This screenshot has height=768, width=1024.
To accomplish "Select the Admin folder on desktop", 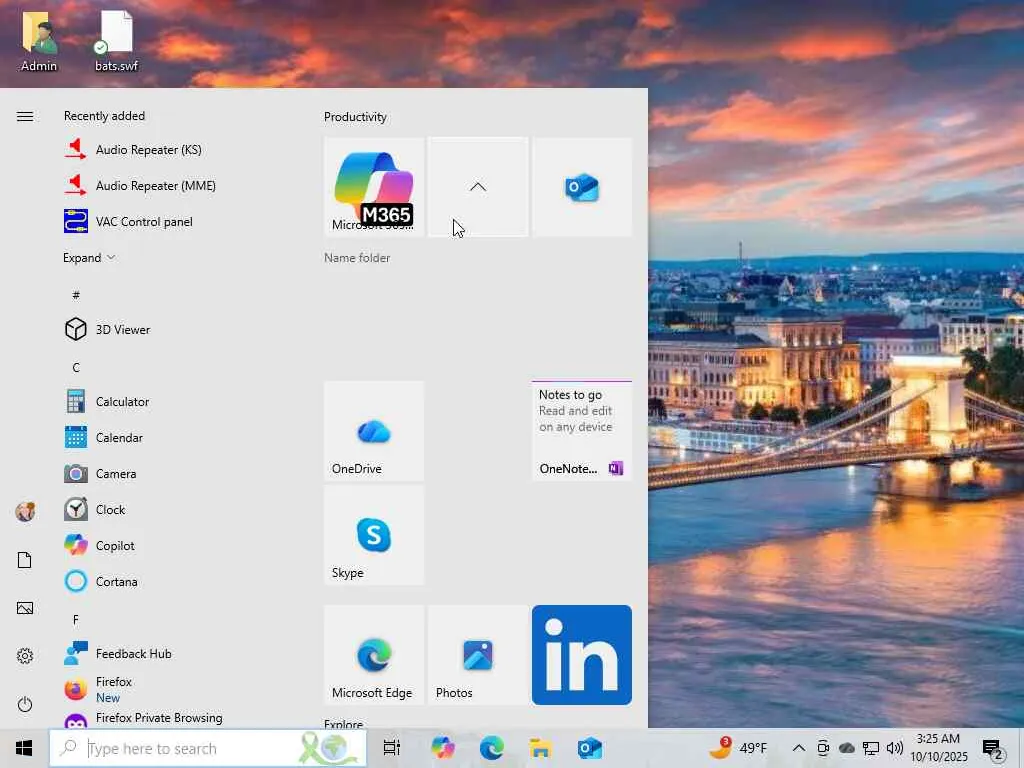I will coord(39,41).
